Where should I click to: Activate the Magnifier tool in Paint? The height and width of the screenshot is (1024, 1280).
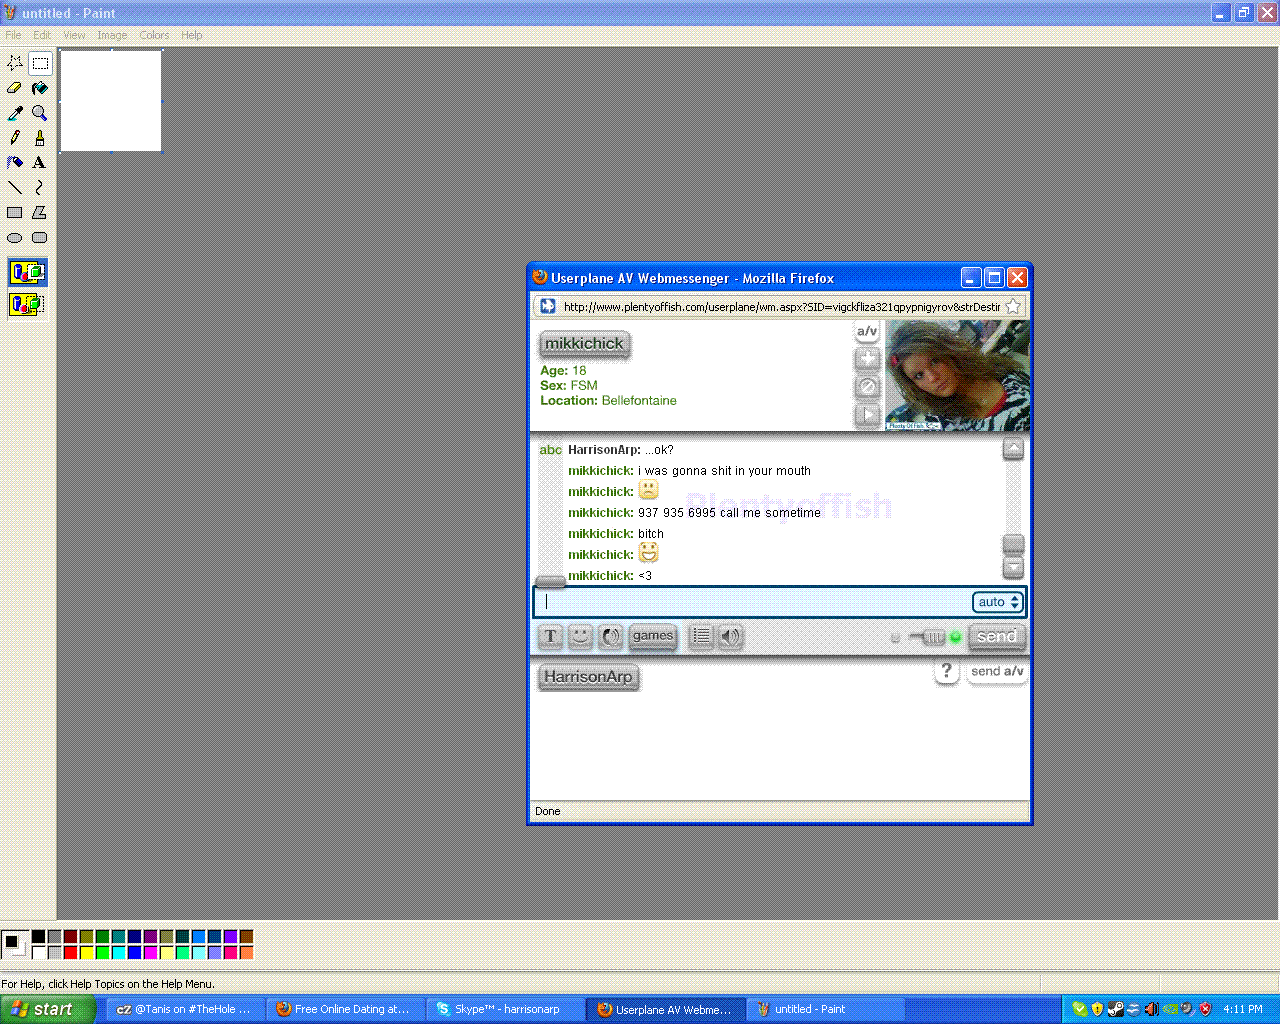40,113
